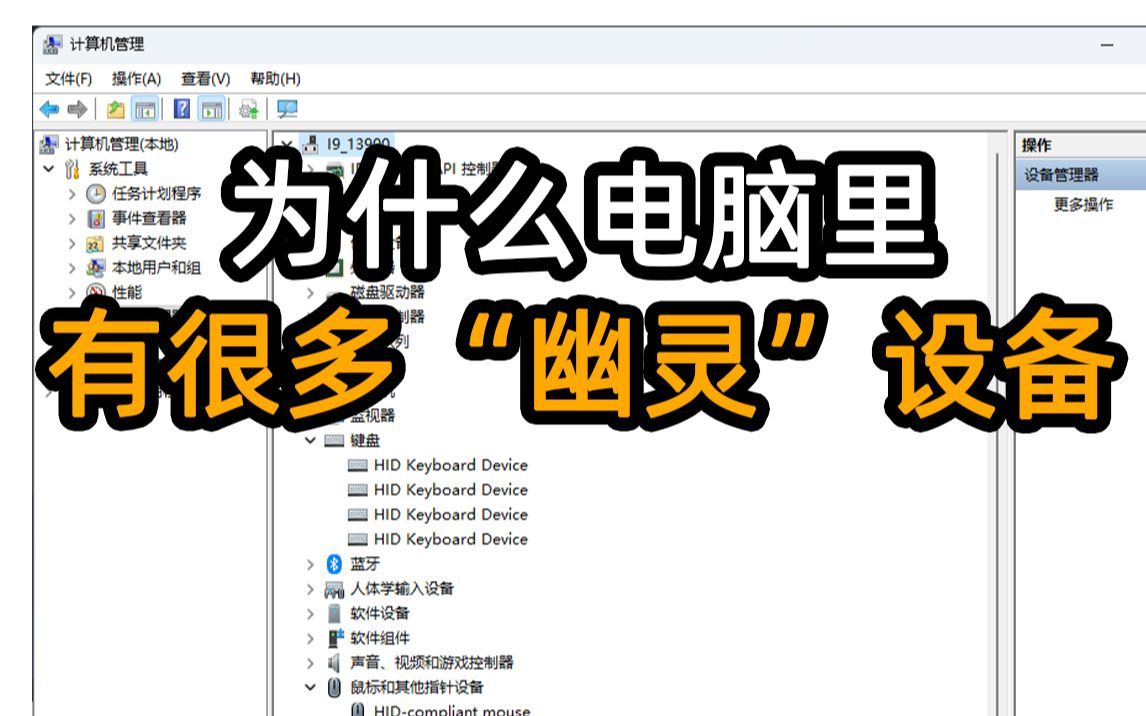Image resolution: width=1146 pixels, height=716 pixels.
Task: Select the first HID Keyboard Device entry
Action: pos(450,465)
